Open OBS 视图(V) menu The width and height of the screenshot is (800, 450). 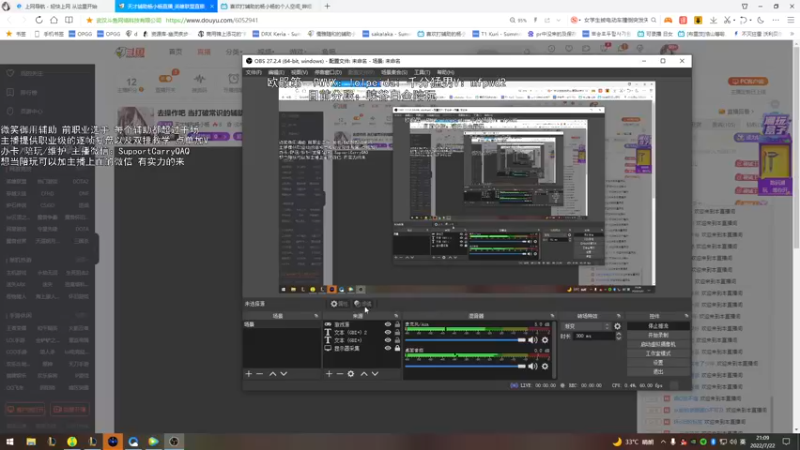click(x=299, y=72)
